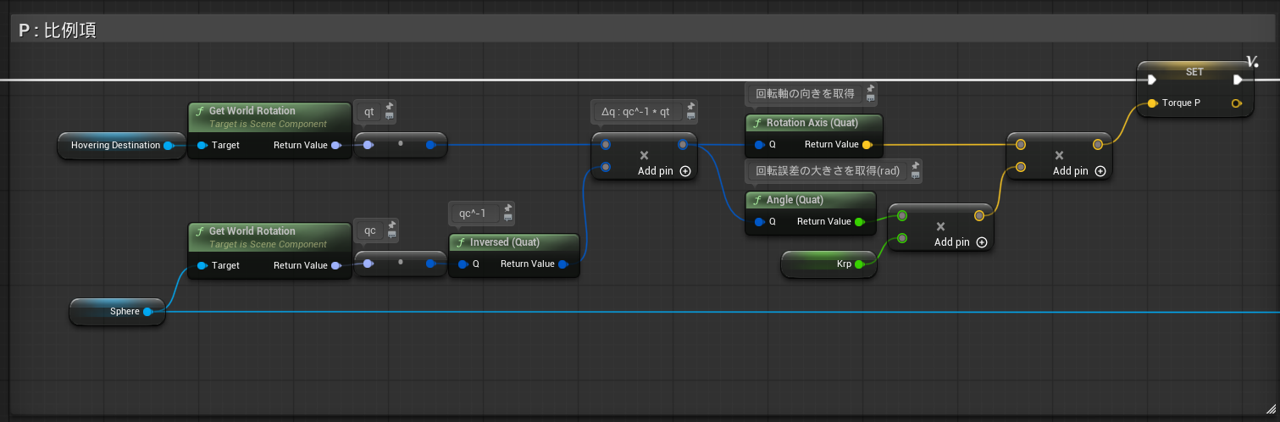The image size is (1280, 422).
Task: Click the function icon on the Inversed (Quat) node
Action: (460, 242)
